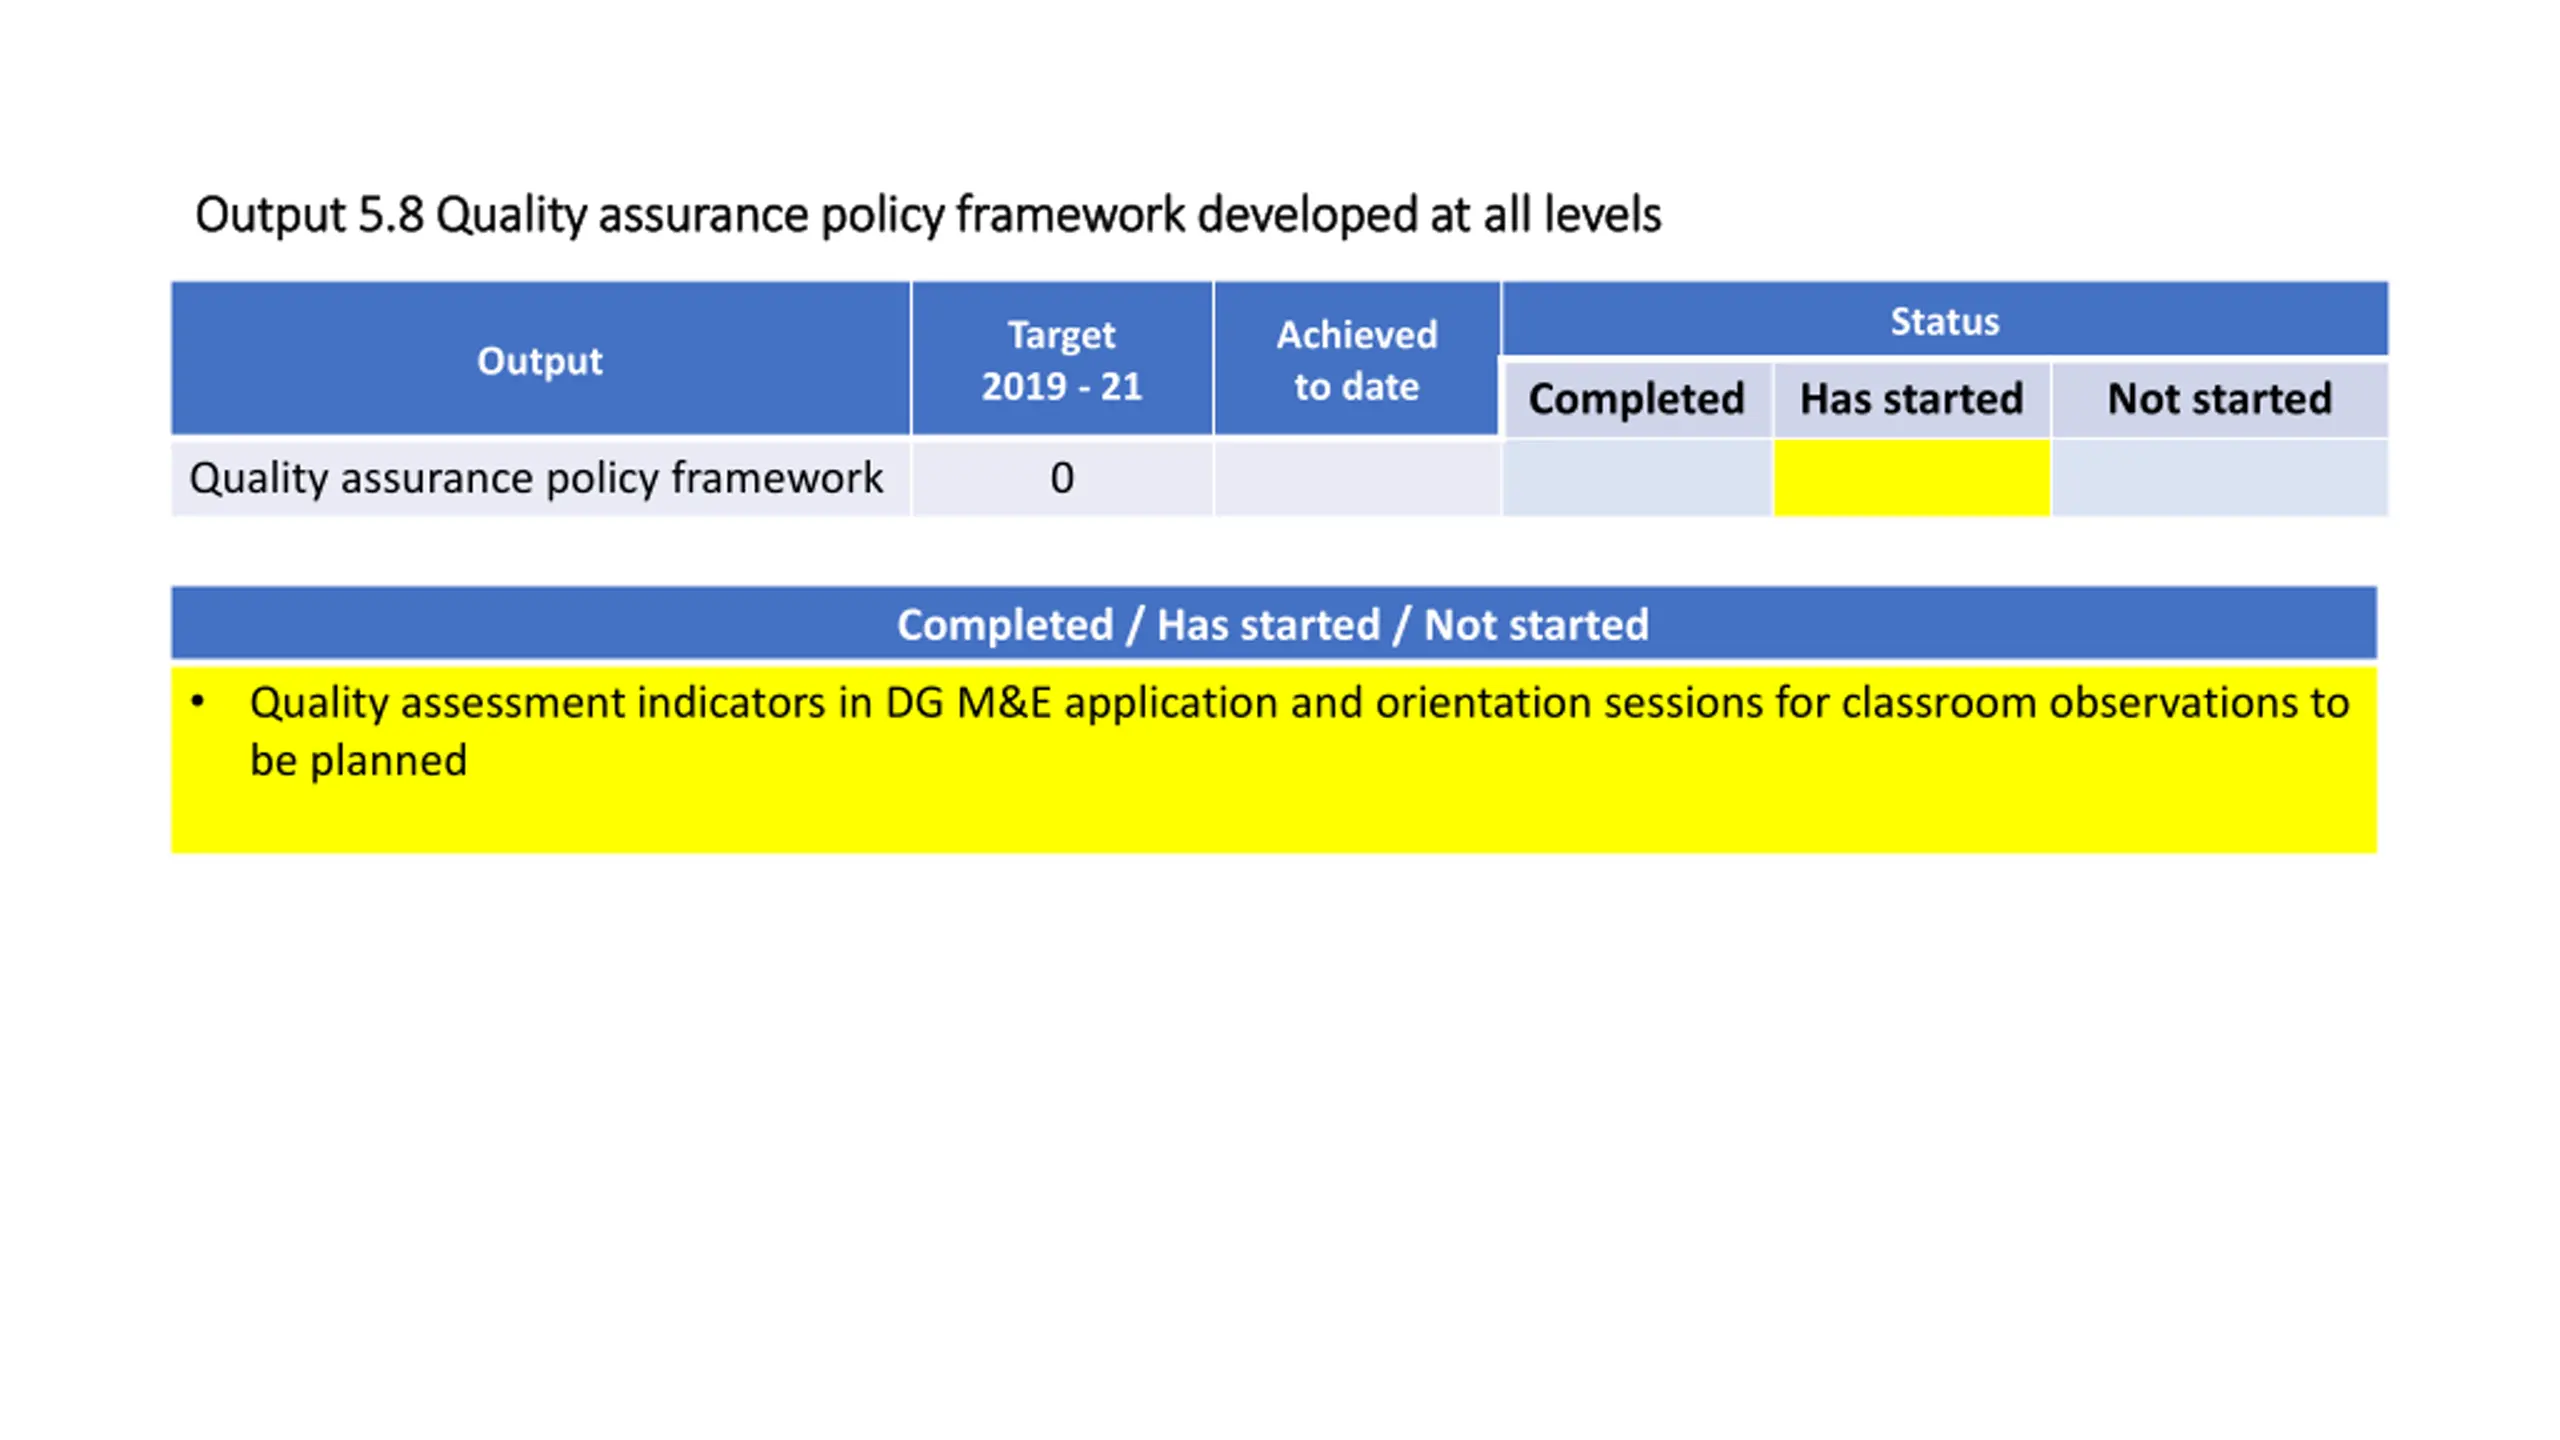
Task: Select the slide title 'Output 5.8 Quality assurance policy framework'
Action: point(928,215)
